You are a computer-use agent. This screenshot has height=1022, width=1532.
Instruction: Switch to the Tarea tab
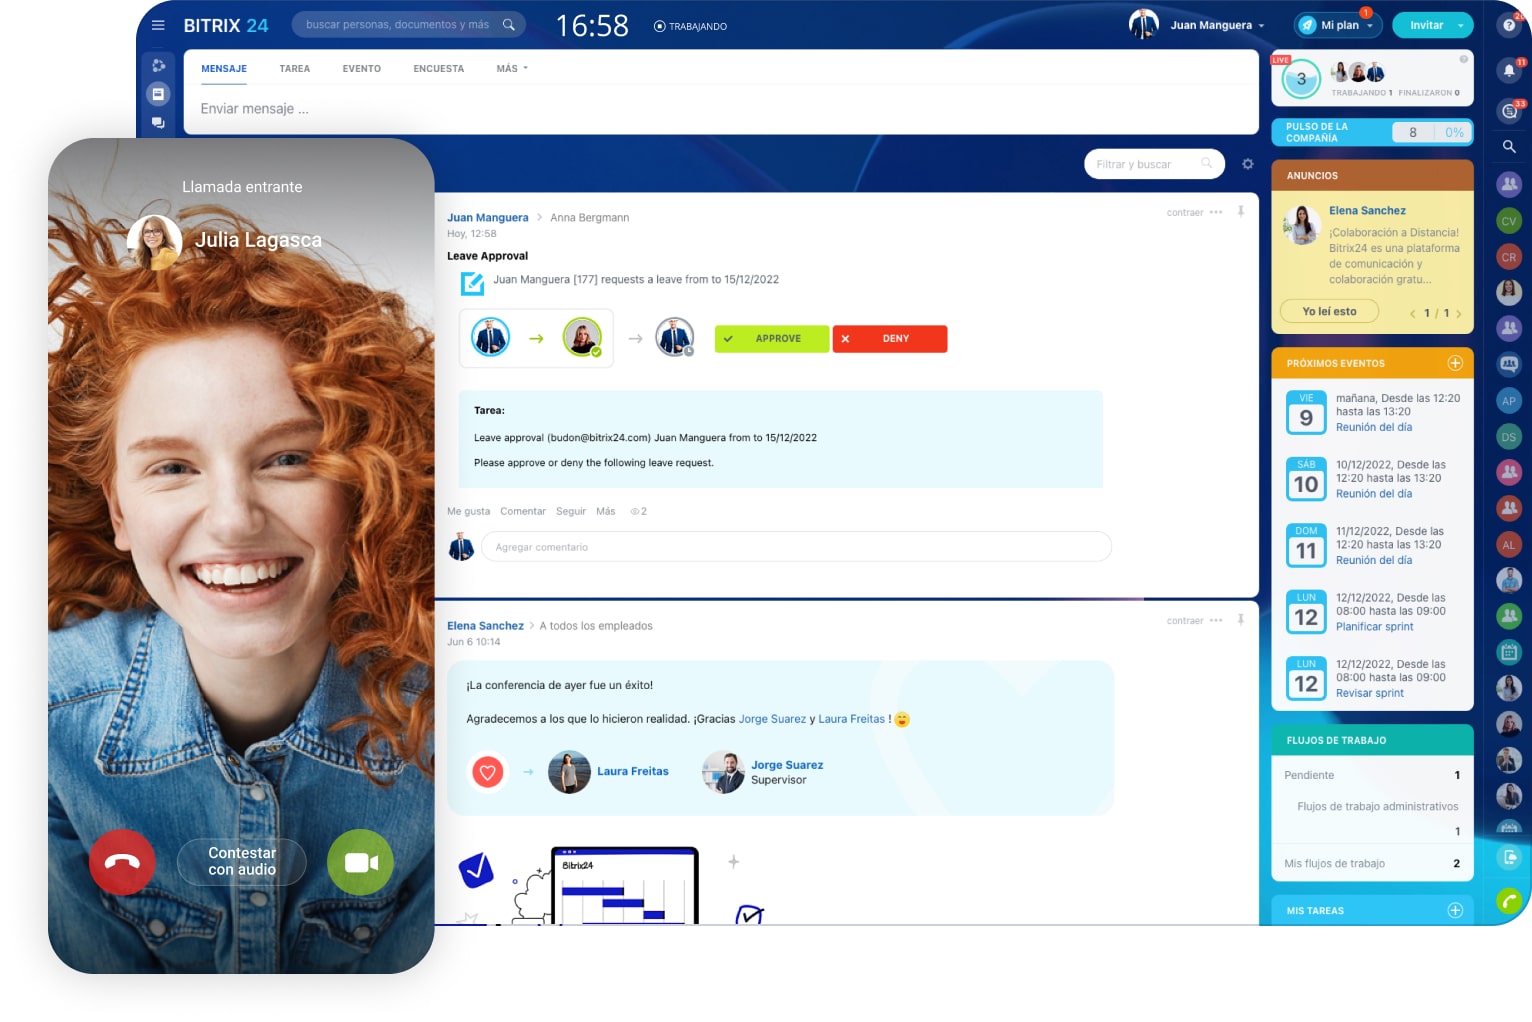(x=294, y=69)
